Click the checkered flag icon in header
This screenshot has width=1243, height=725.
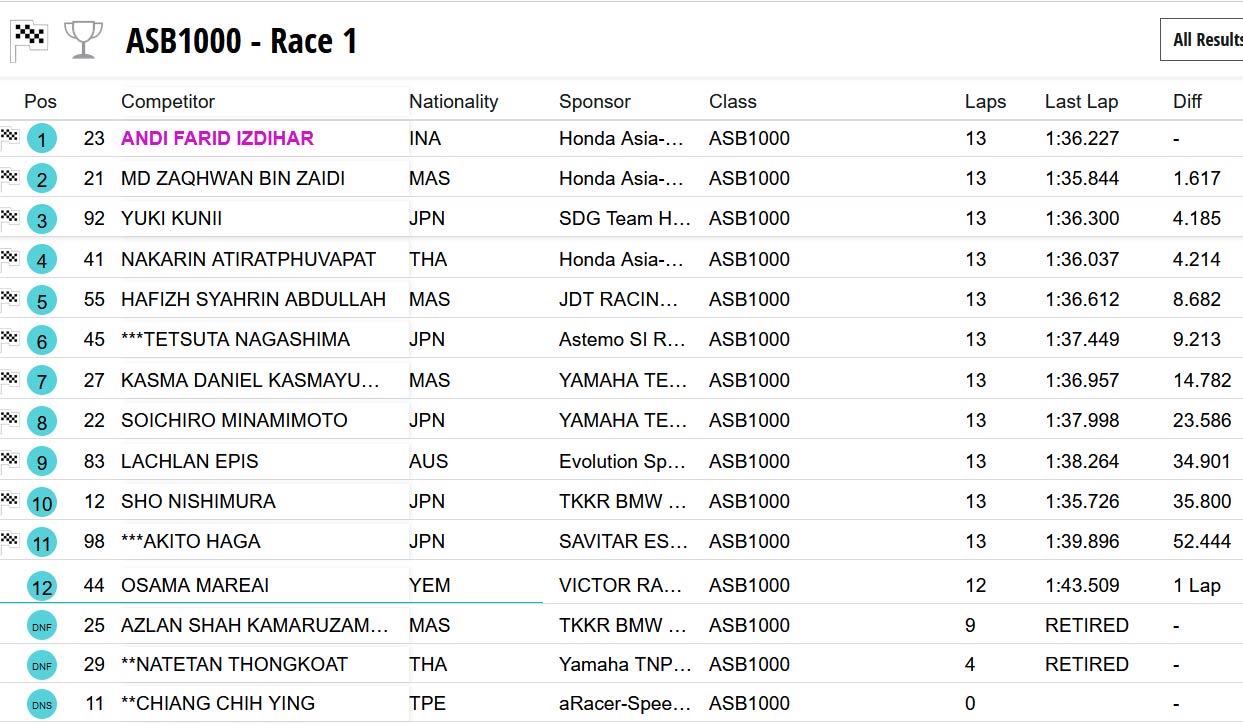(29, 40)
